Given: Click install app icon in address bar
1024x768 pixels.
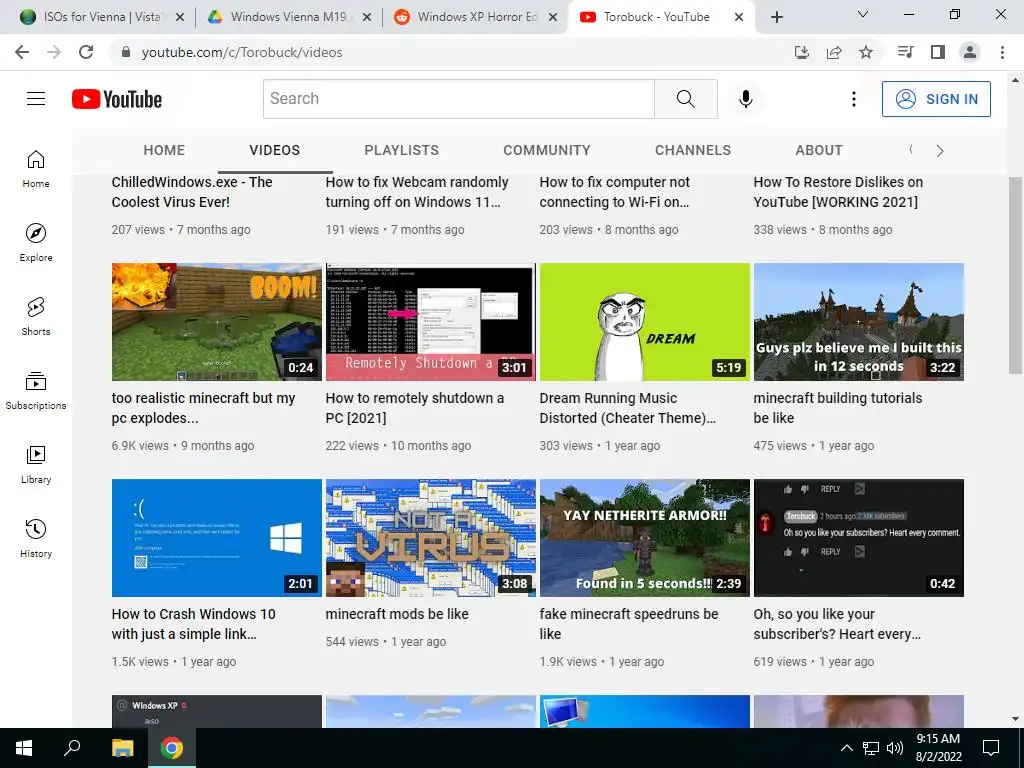Looking at the screenshot, I should tap(802, 52).
